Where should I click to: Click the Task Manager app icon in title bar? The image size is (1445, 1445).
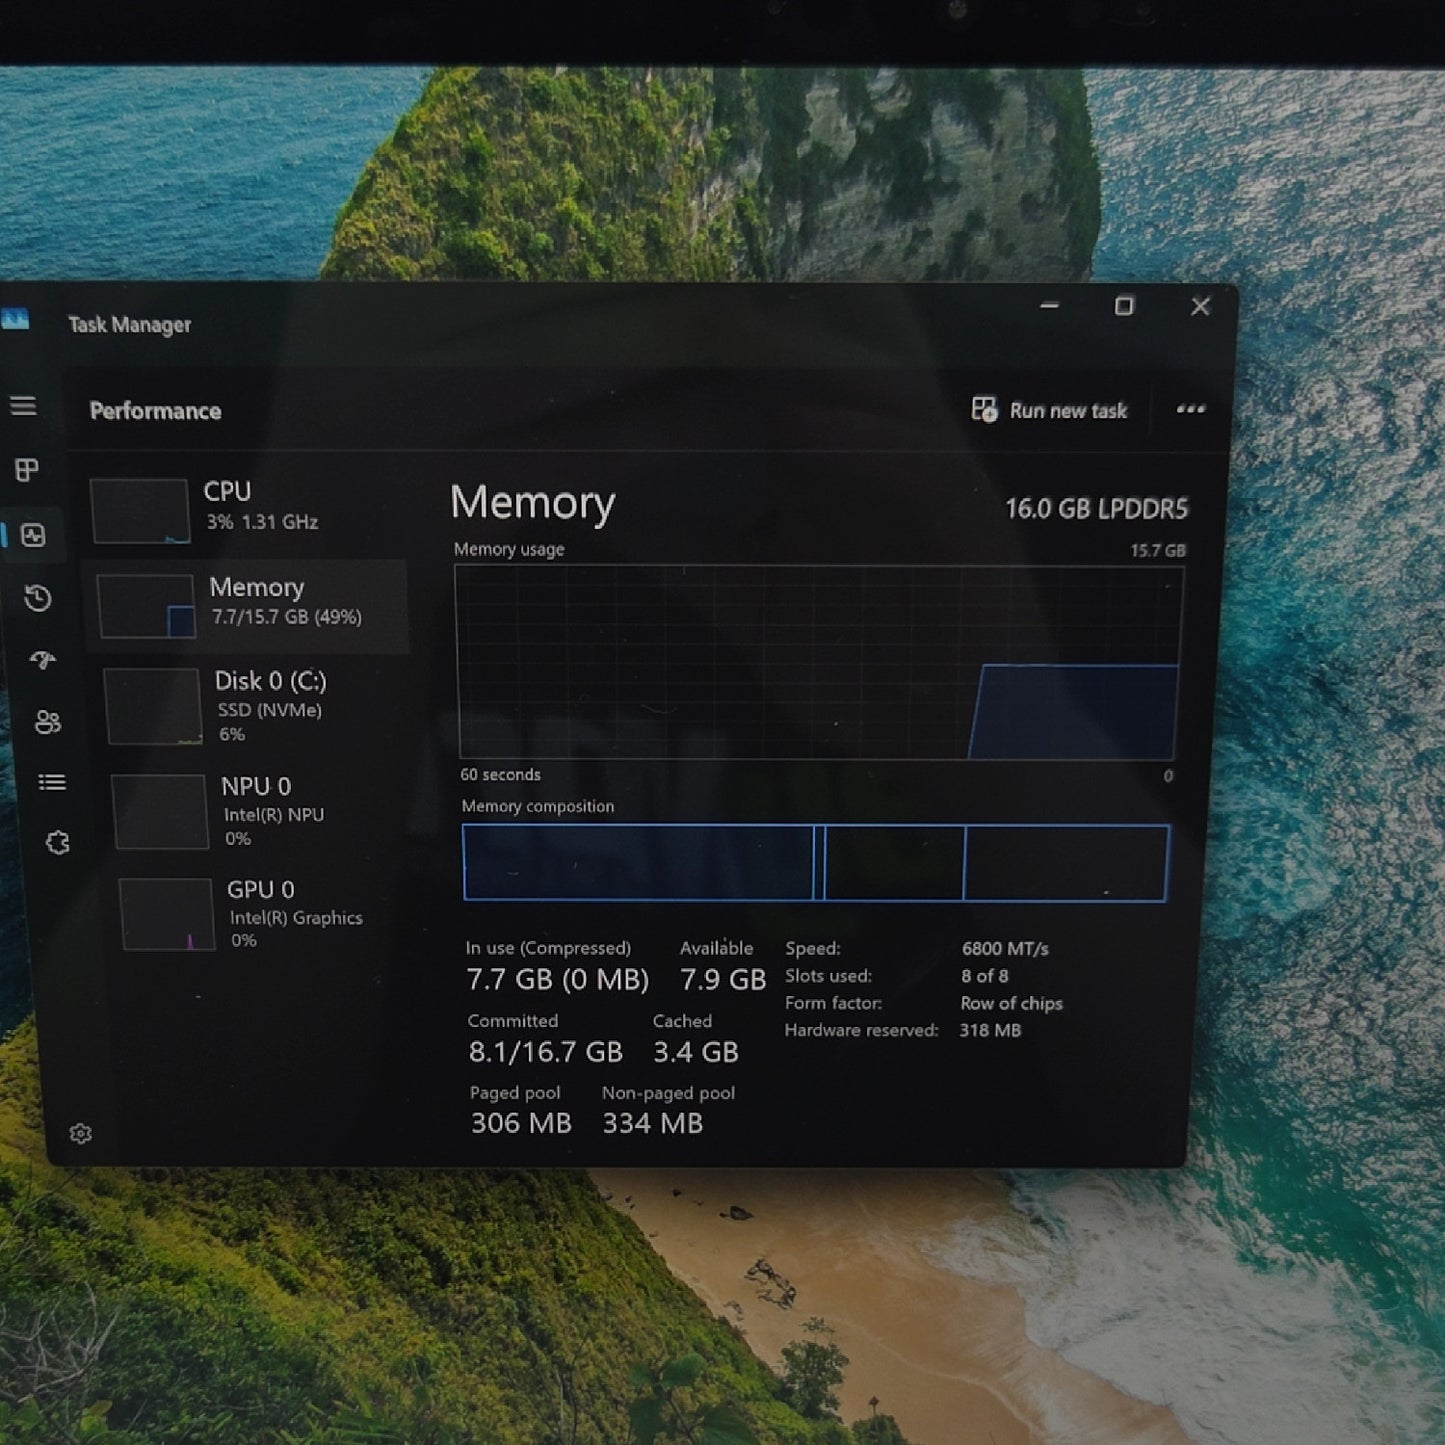click(x=15, y=320)
